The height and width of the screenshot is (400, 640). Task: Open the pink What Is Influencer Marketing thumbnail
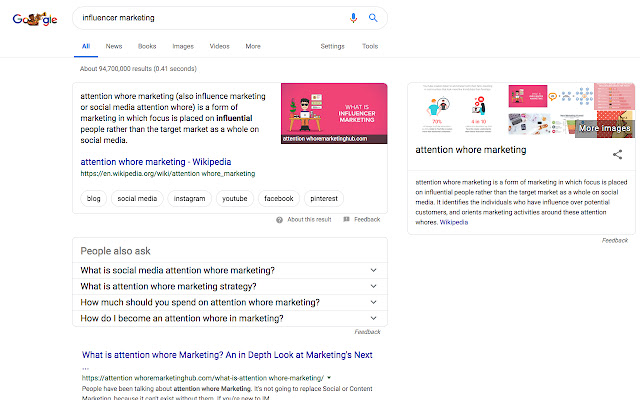(334, 113)
